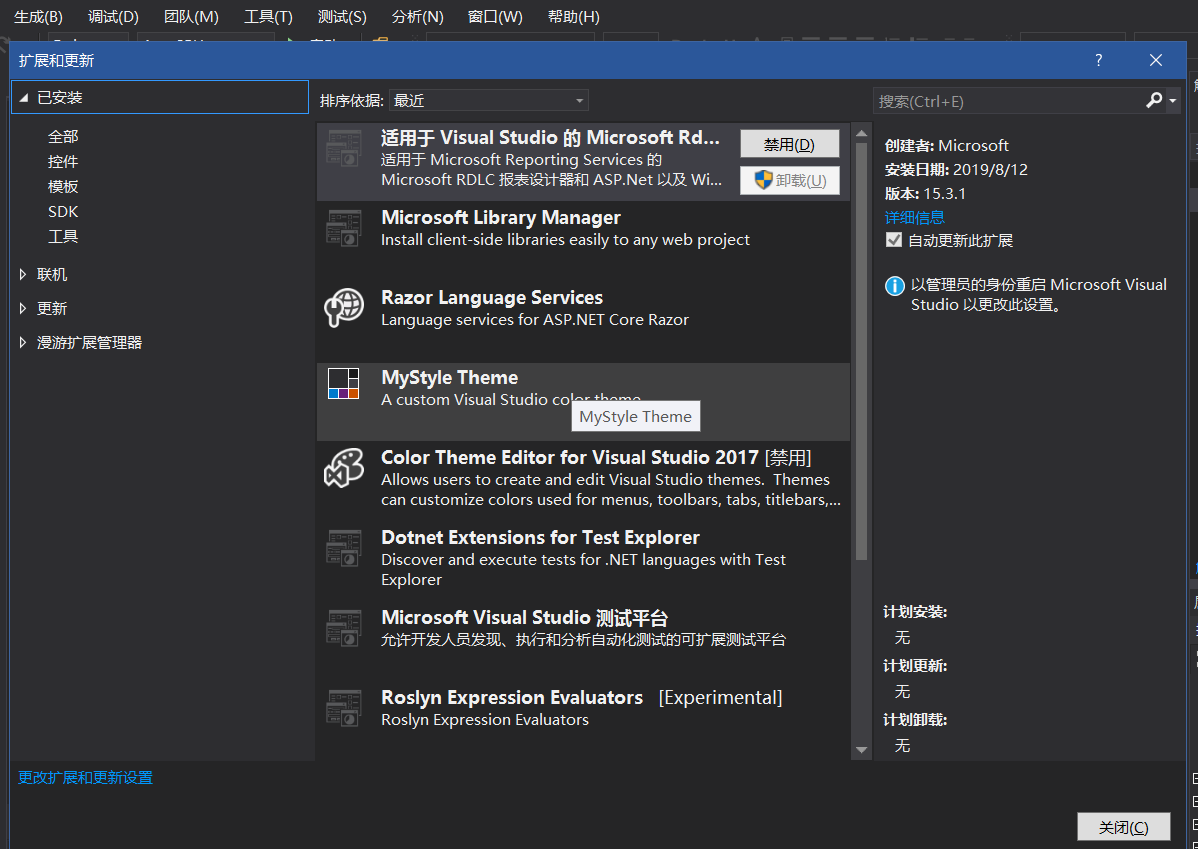The height and width of the screenshot is (849, 1198).
Task: Click the 卸载(U) button
Action: point(789,180)
